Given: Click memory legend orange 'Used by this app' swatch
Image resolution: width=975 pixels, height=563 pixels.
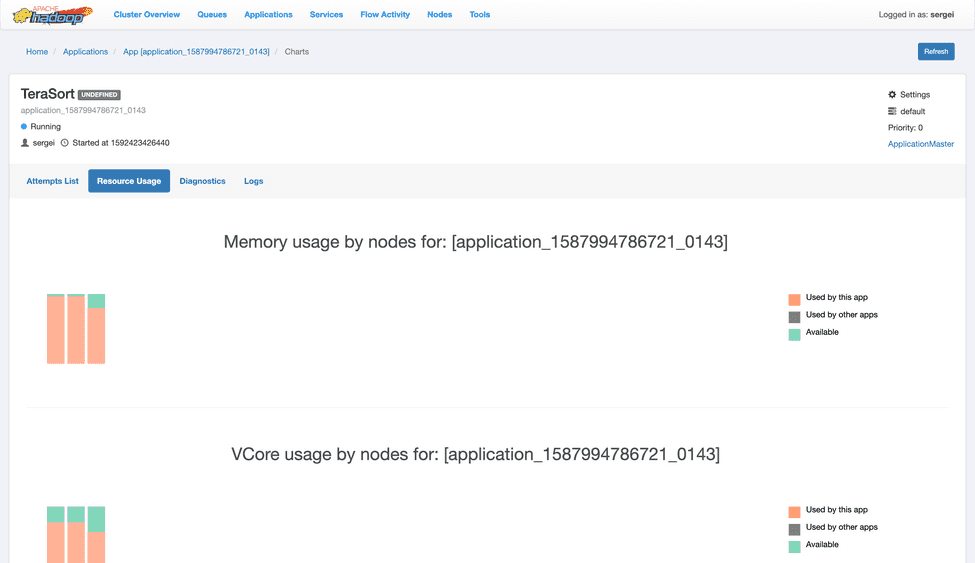Looking at the screenshot, I should [x=794, y=300].
